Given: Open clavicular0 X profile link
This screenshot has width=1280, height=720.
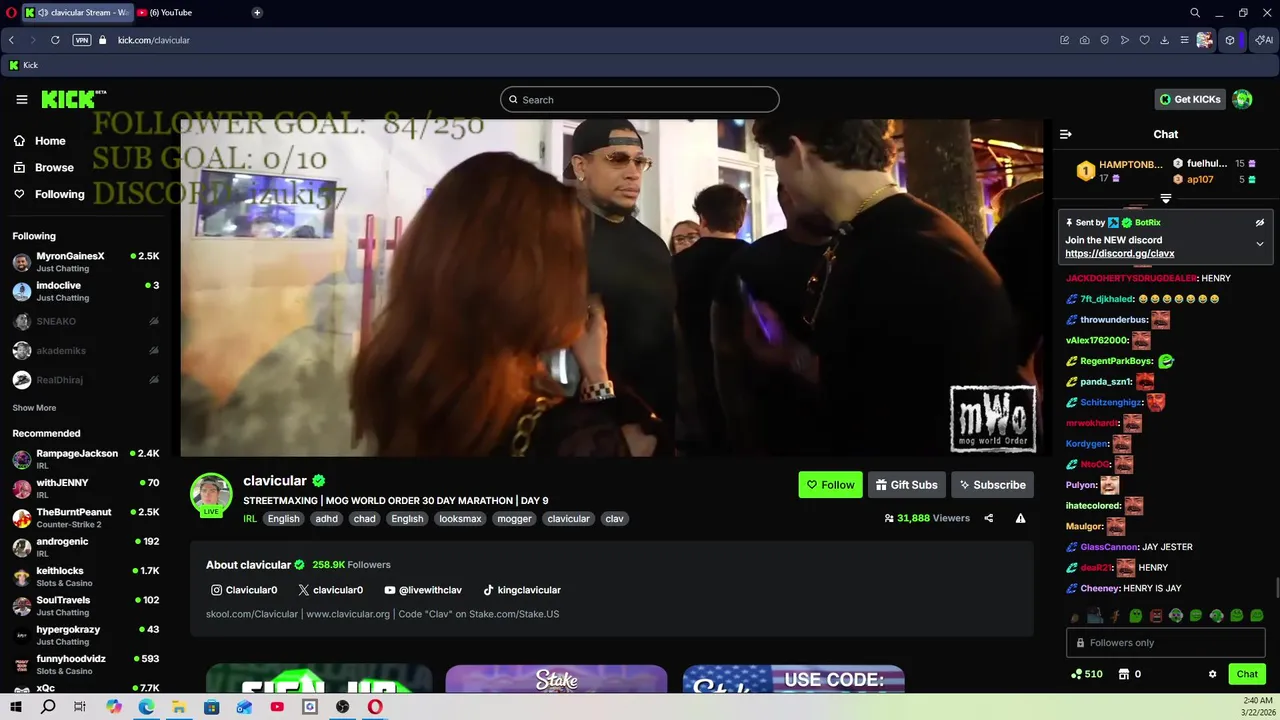Looking at the screenshot, I should tap(331, 590).
